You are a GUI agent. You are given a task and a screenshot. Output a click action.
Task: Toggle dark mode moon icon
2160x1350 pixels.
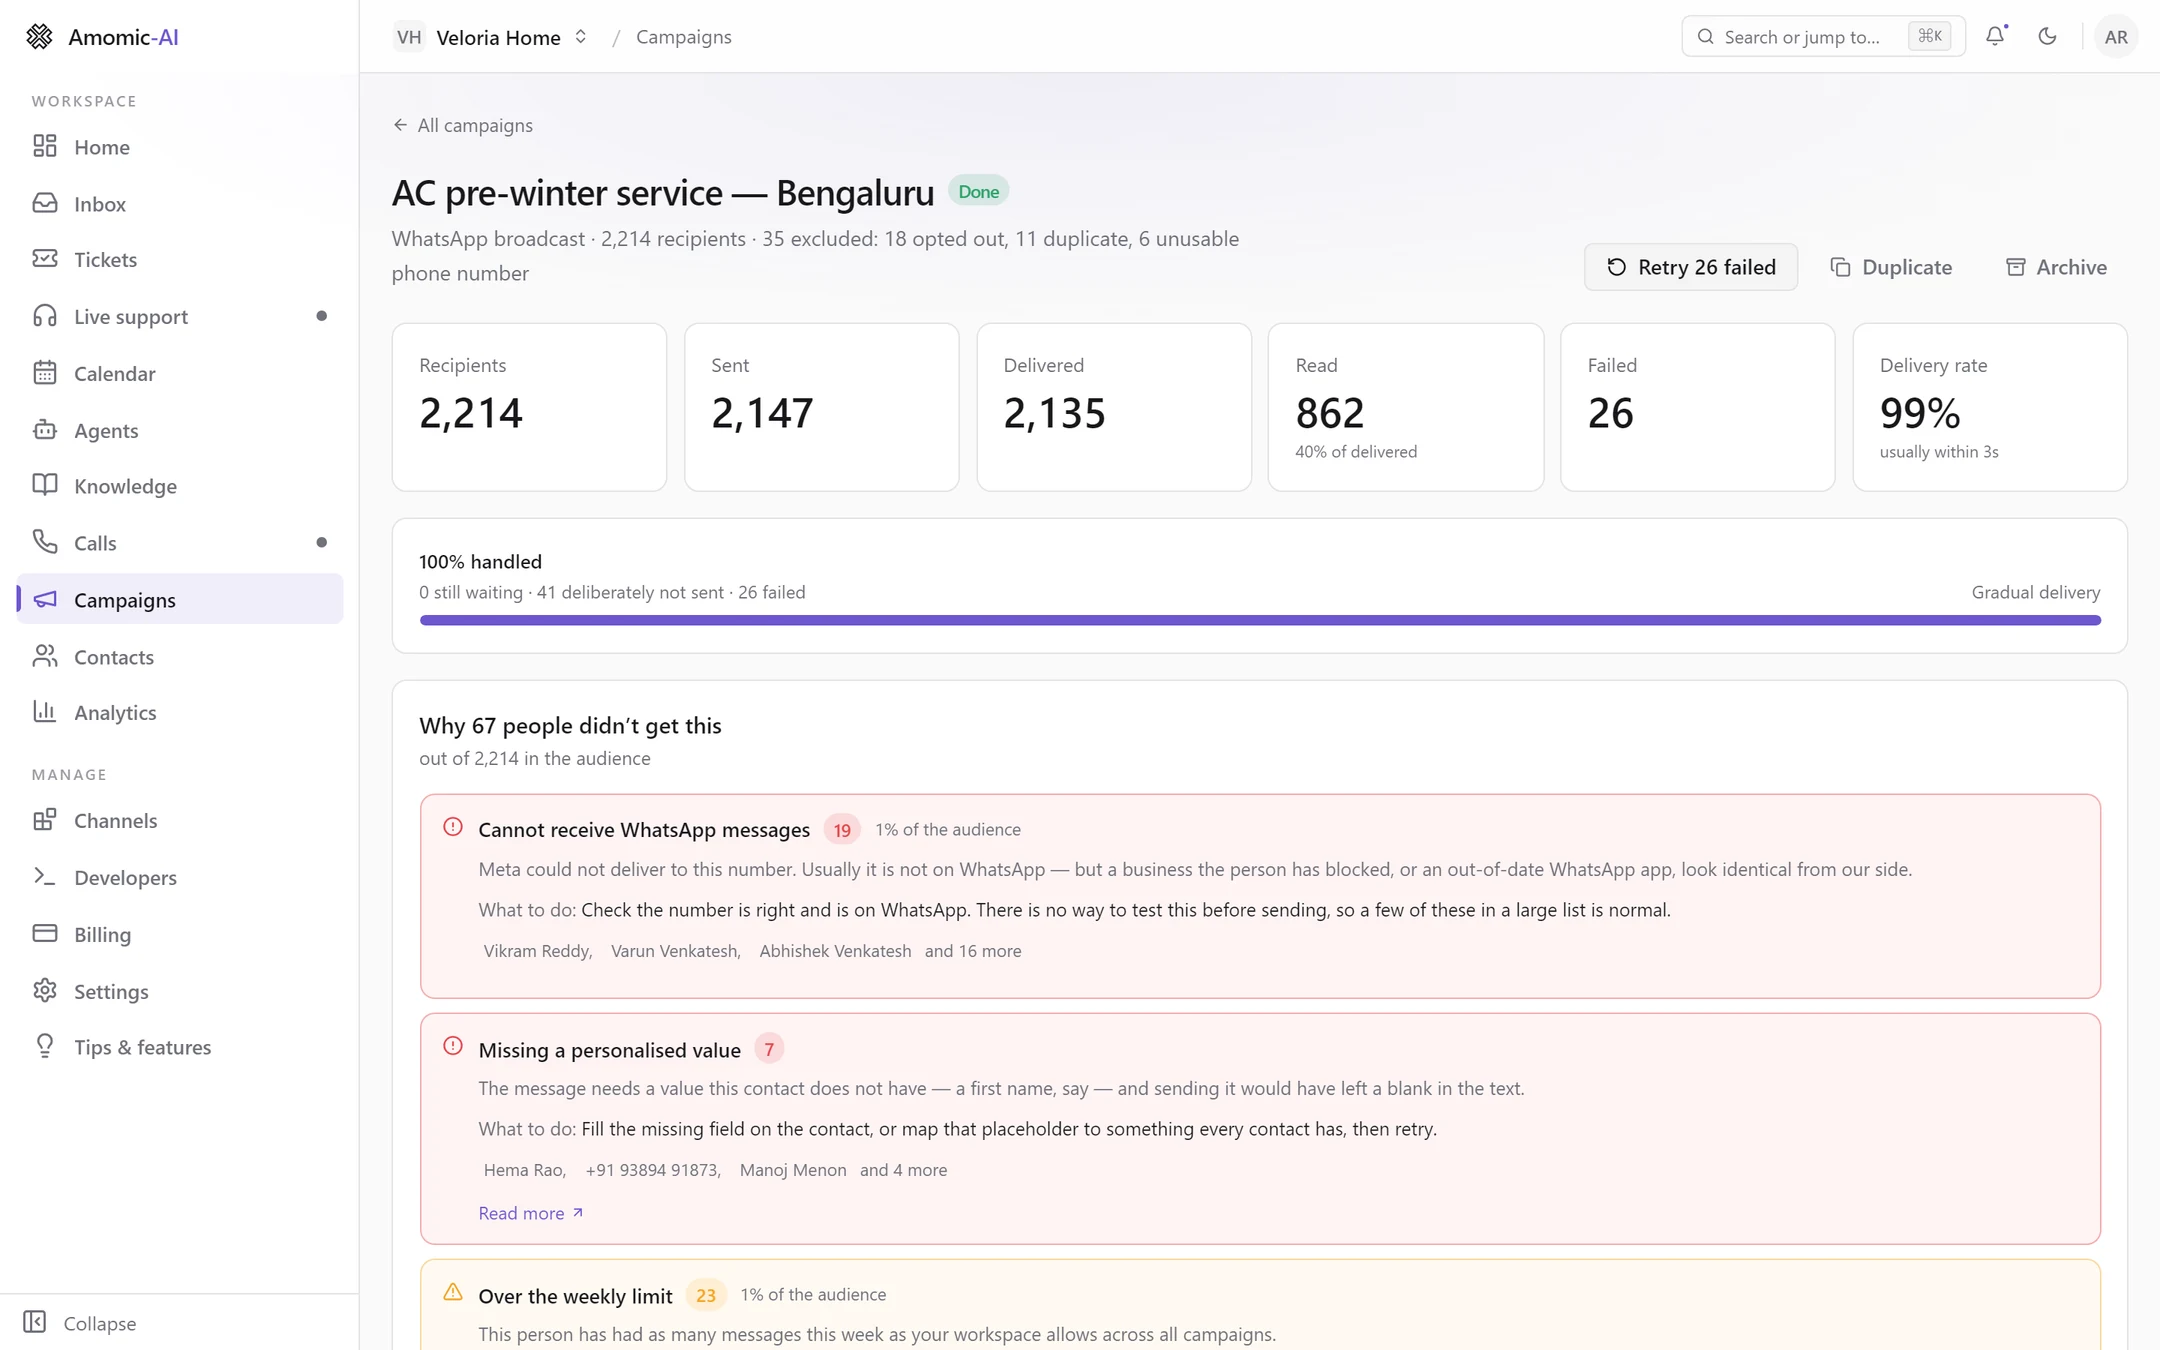(2047, 36)
